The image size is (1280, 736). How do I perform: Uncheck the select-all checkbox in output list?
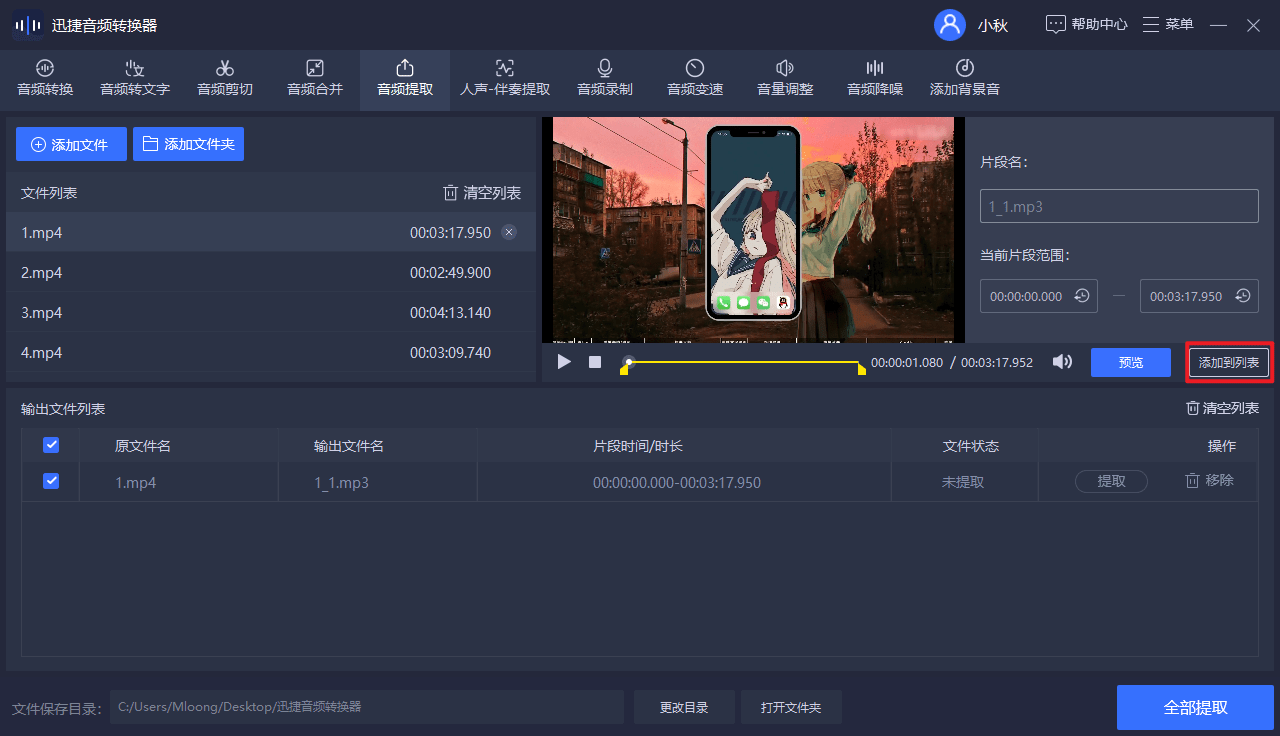tap(51, 445)
